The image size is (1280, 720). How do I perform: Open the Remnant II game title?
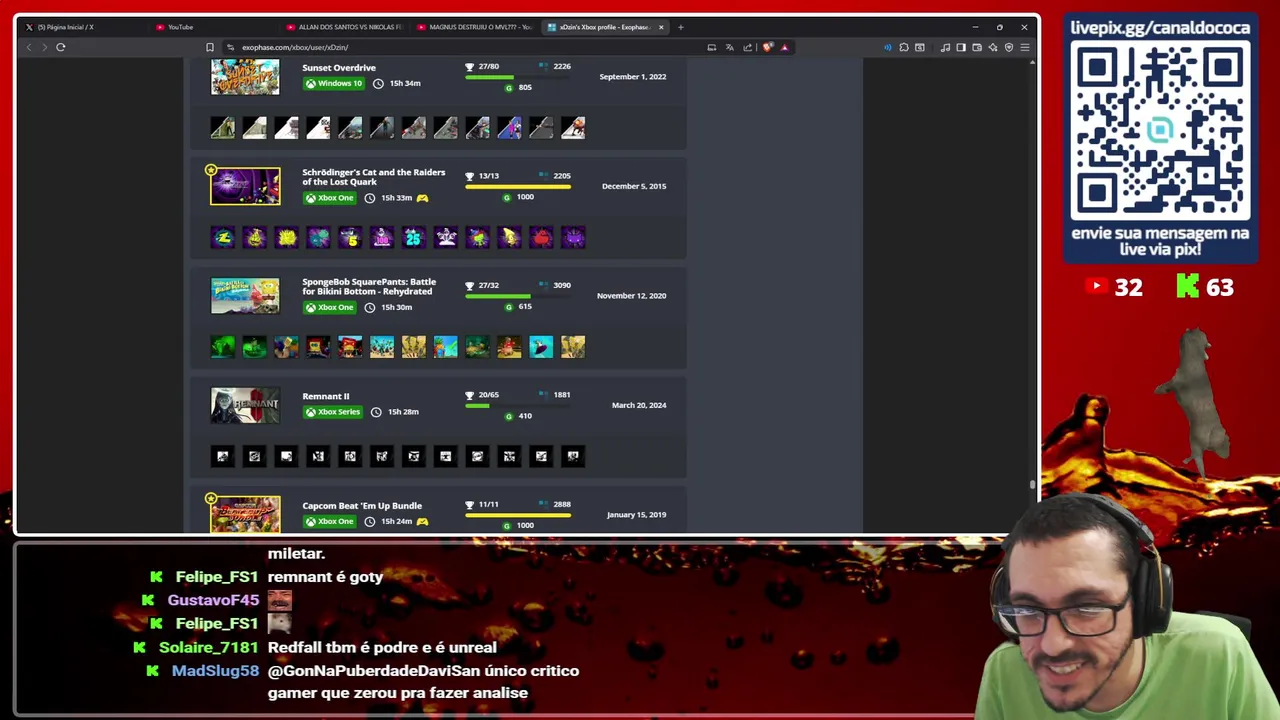point(326,397)
